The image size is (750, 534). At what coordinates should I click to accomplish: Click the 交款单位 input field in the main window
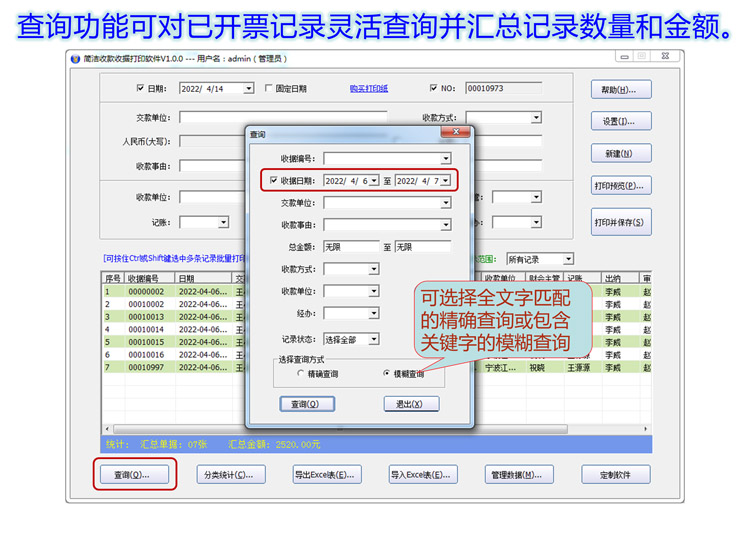coord(283,117)
